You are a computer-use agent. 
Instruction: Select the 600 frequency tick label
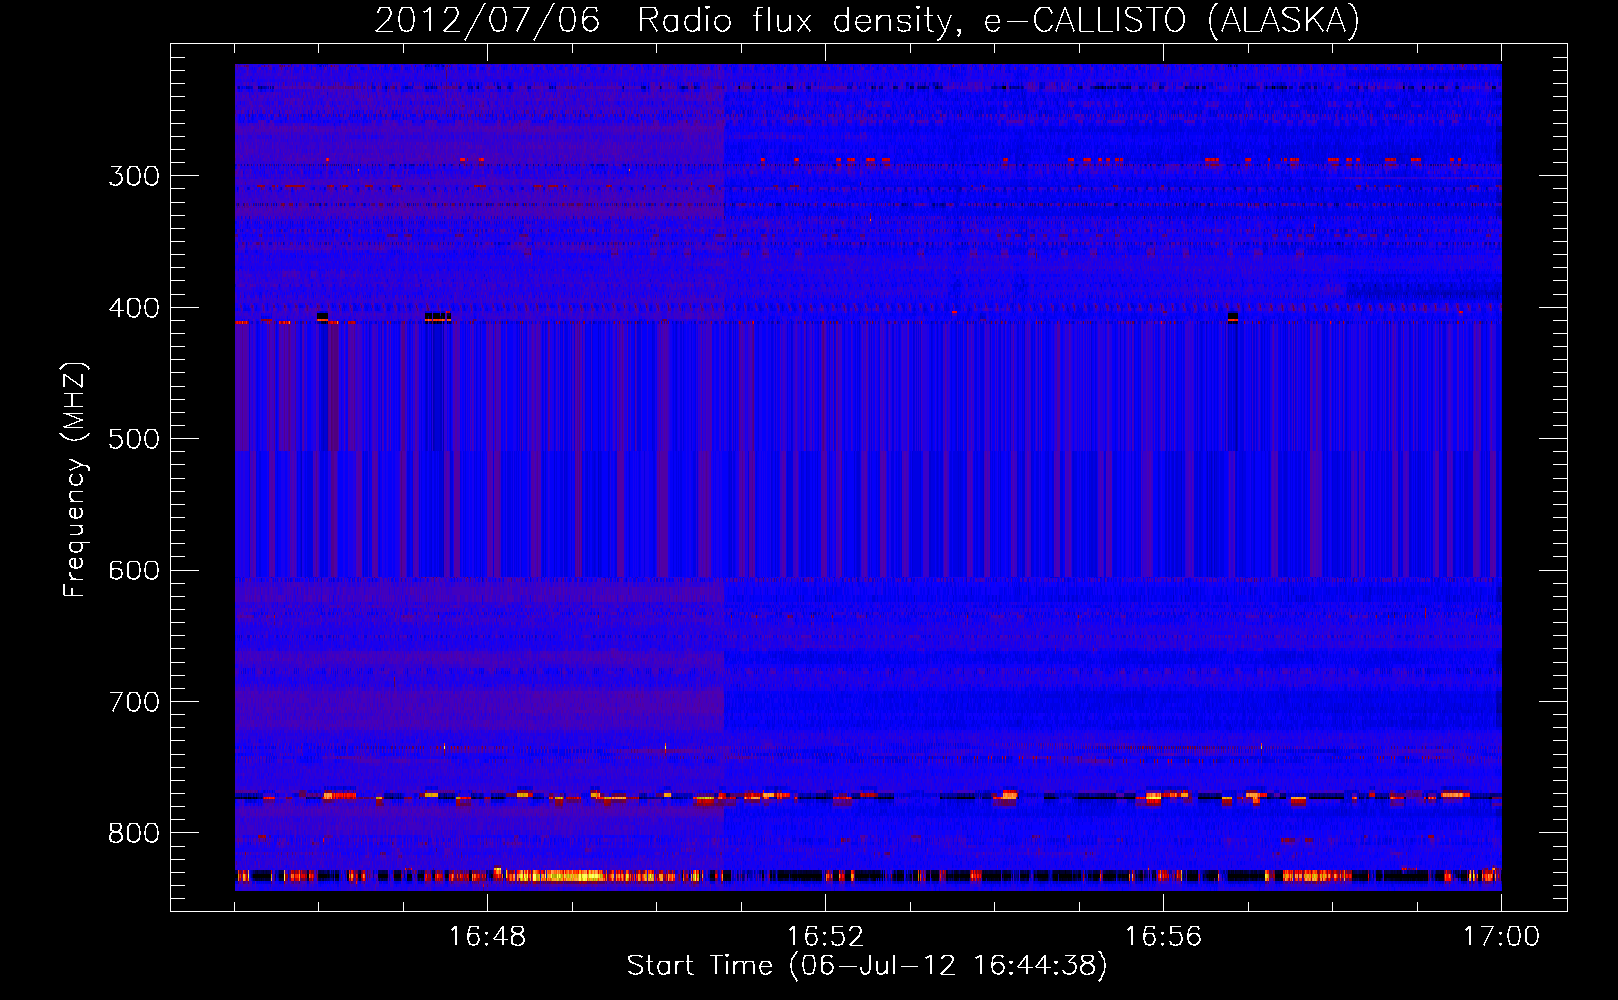[x=134, y=571]
